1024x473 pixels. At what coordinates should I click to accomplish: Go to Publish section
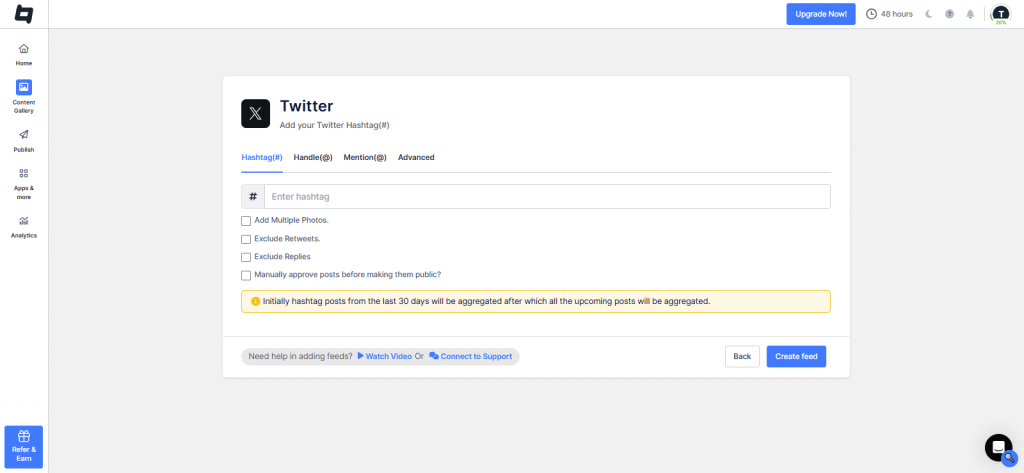pyautogui.click(x=24, y=140)
